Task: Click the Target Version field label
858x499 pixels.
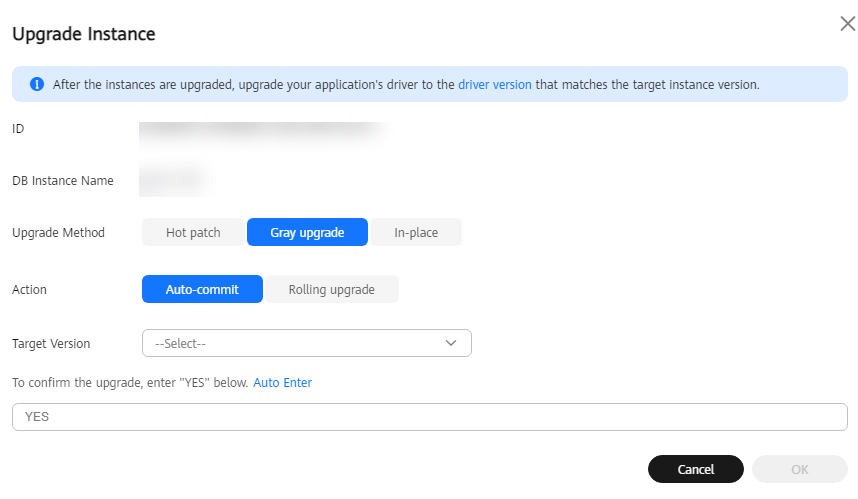Action: [51, 344]
